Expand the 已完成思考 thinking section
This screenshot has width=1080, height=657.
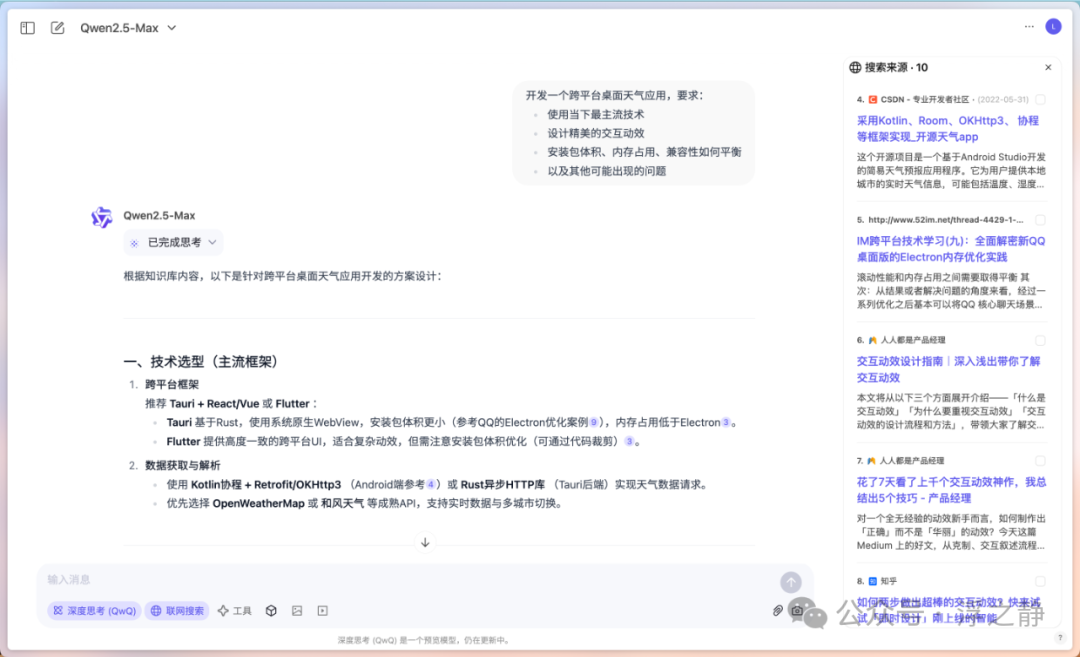(x=174, y=242)
